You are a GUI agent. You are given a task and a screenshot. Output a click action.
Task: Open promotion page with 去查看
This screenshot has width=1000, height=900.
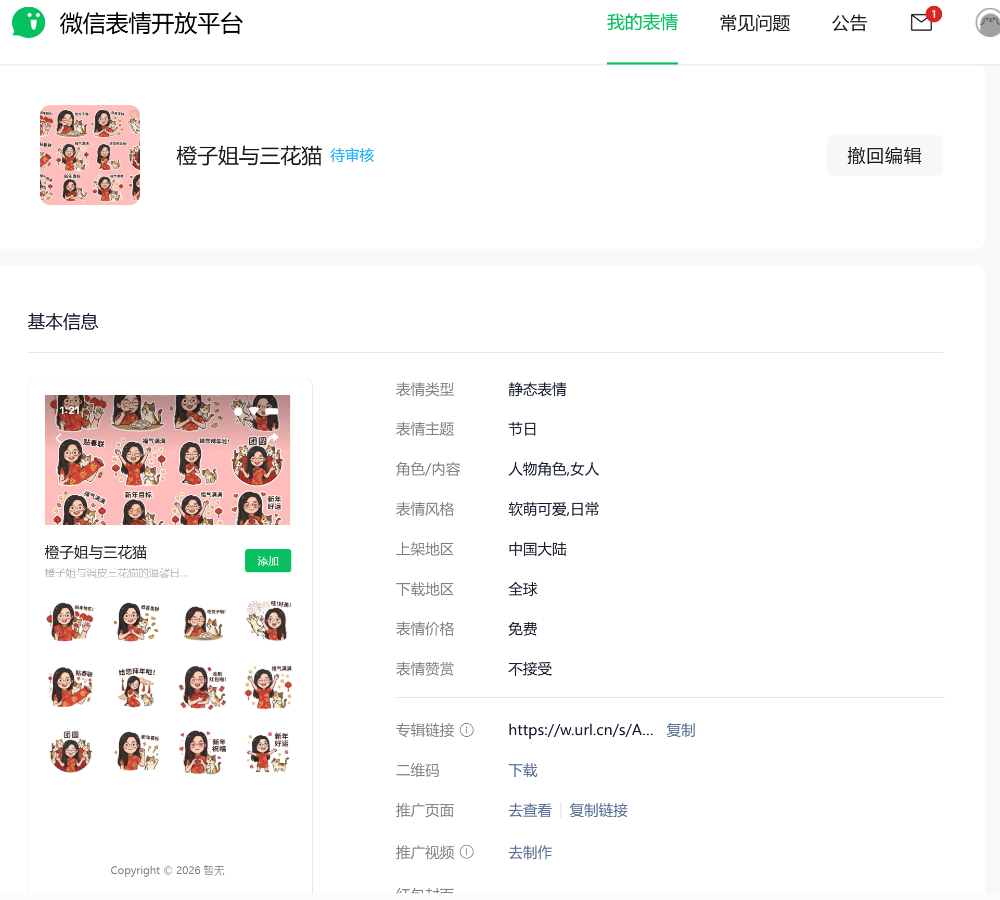click(x=530, y=810)
